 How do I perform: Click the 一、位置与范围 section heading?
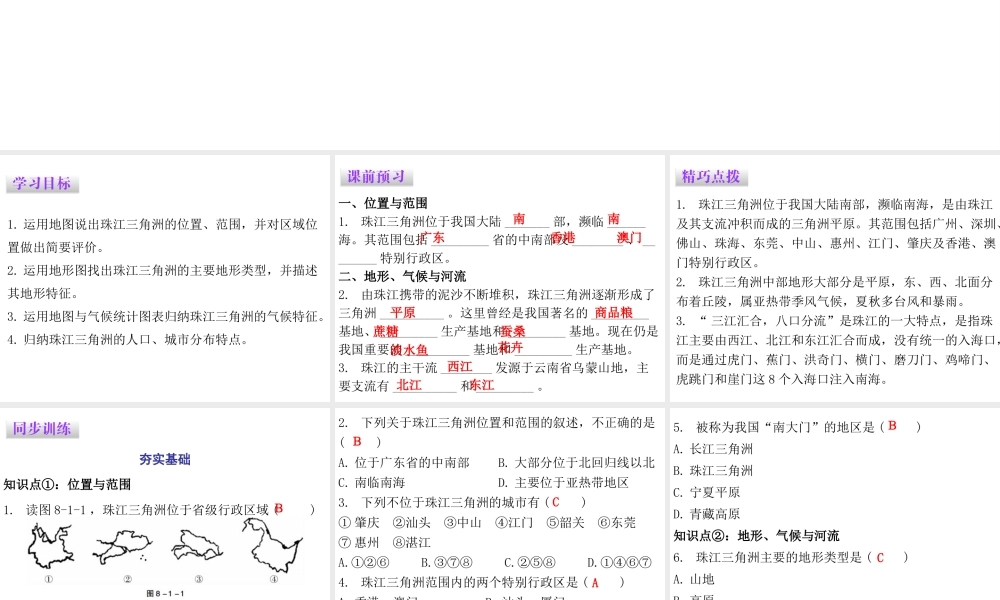[383, 203]
